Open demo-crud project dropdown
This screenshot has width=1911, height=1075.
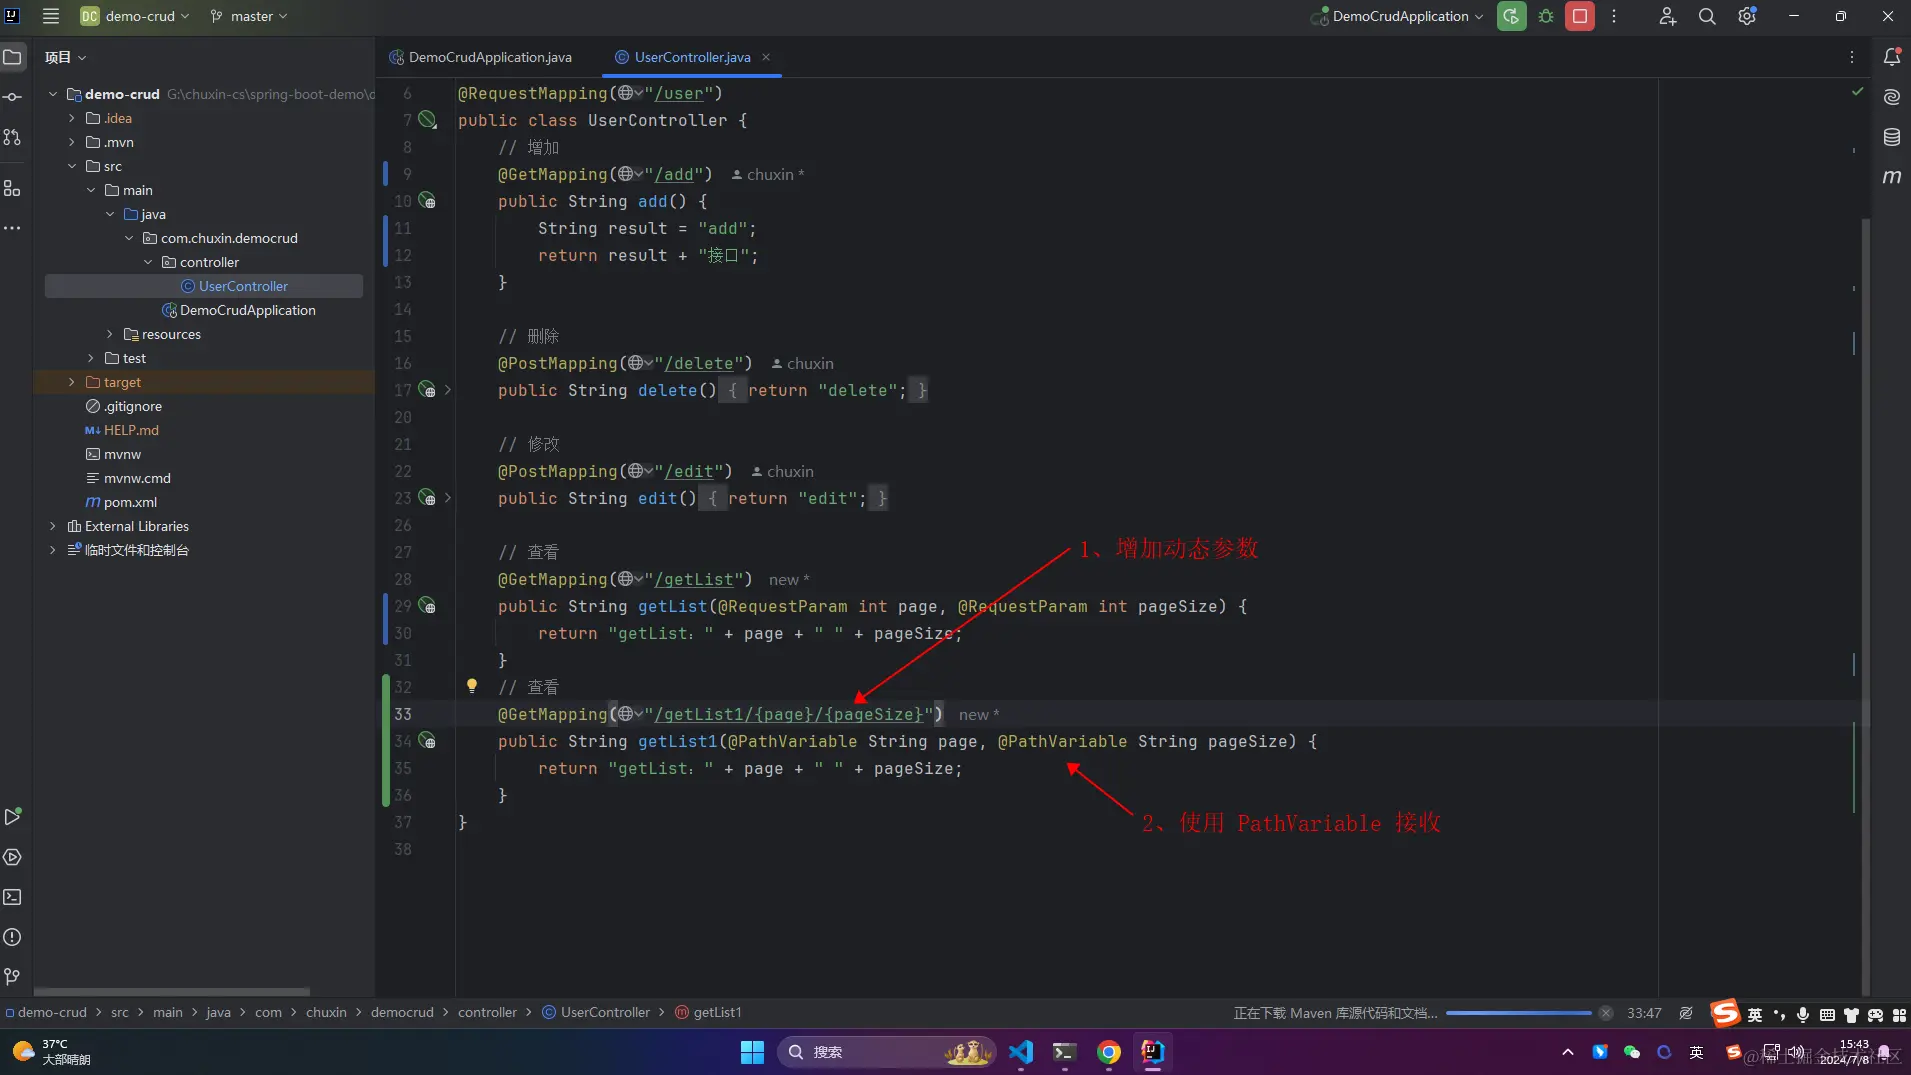(135, 16)
